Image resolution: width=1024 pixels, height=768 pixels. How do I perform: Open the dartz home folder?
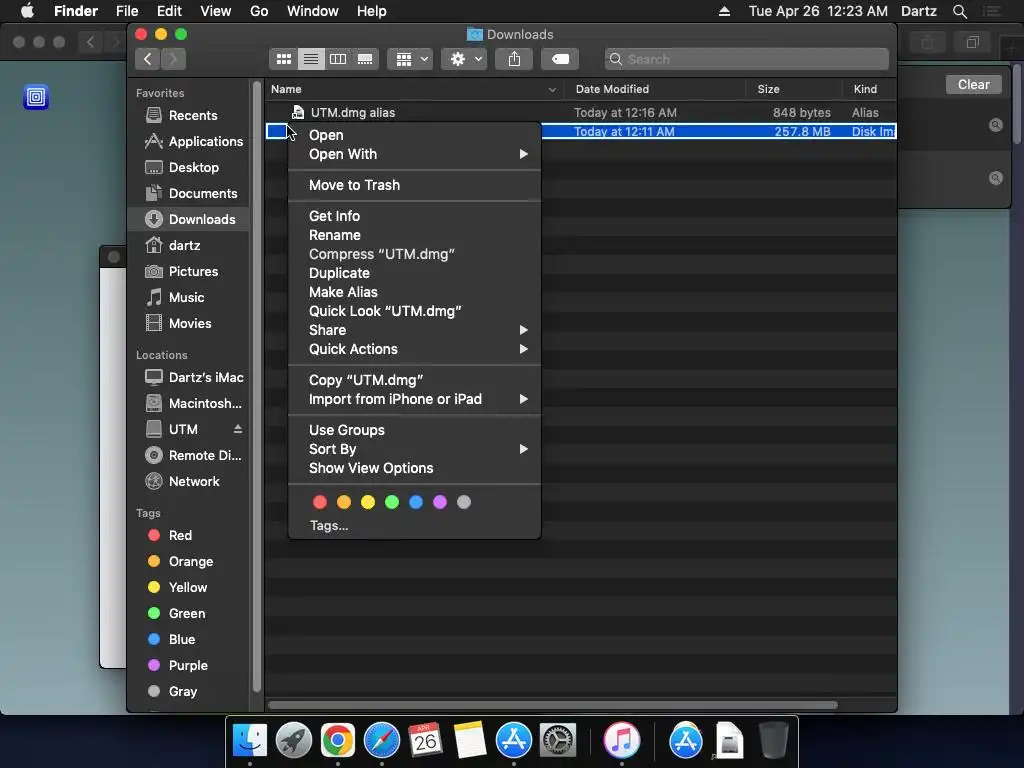(x=188, y=246)
